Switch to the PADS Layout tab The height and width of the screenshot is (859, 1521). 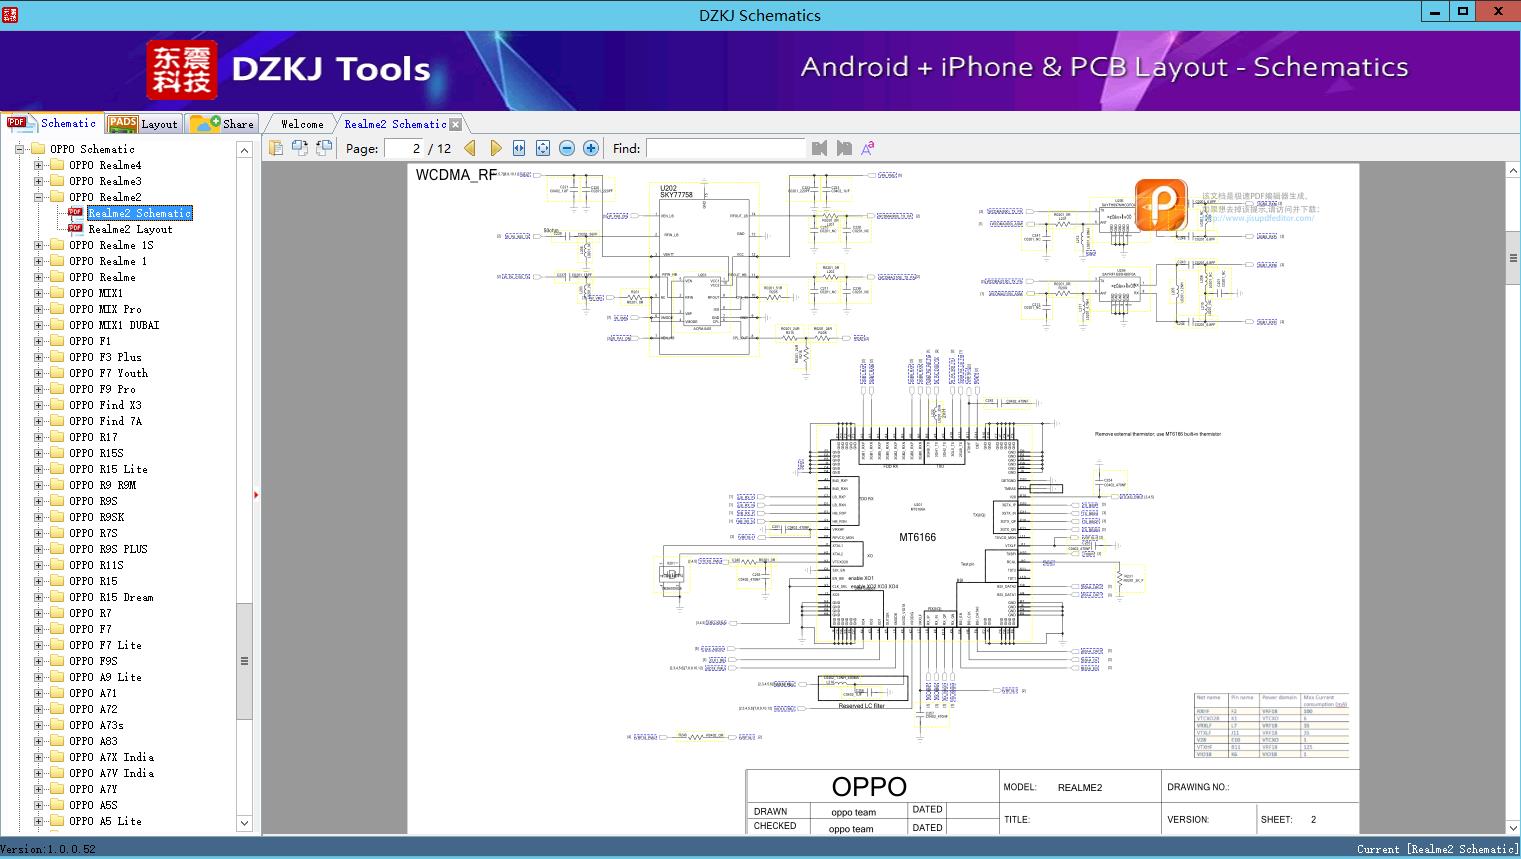click(x=143, y=124)
